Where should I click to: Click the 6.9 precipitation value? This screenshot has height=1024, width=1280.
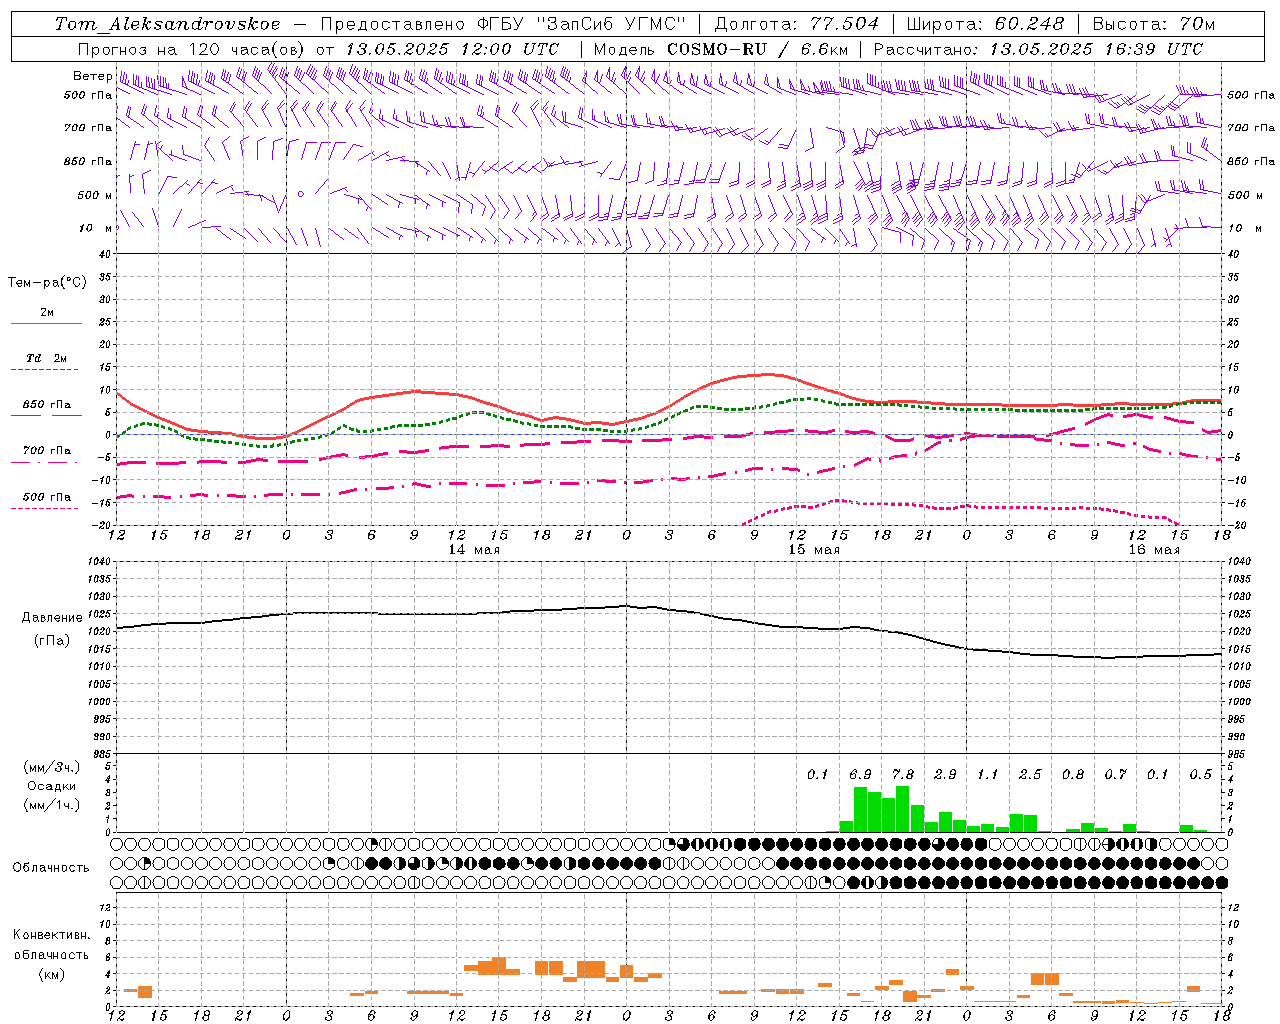860,775
